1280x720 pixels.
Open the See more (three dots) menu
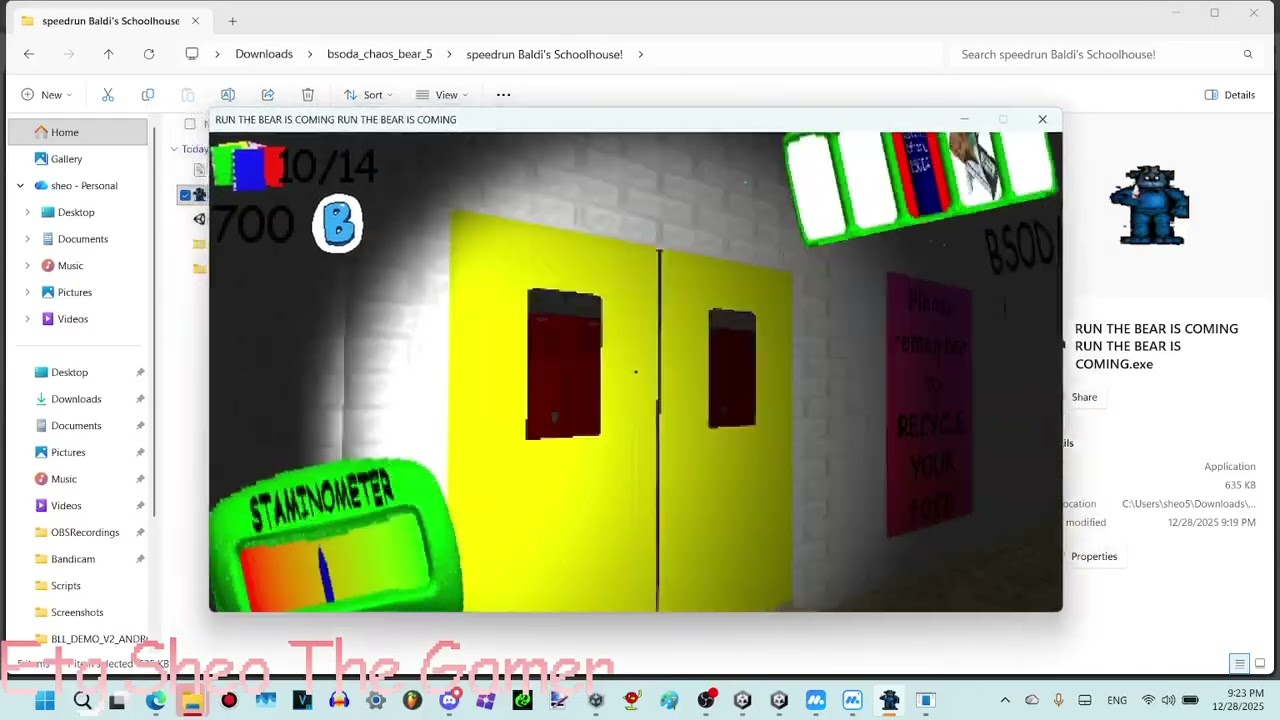coord(504,95)
